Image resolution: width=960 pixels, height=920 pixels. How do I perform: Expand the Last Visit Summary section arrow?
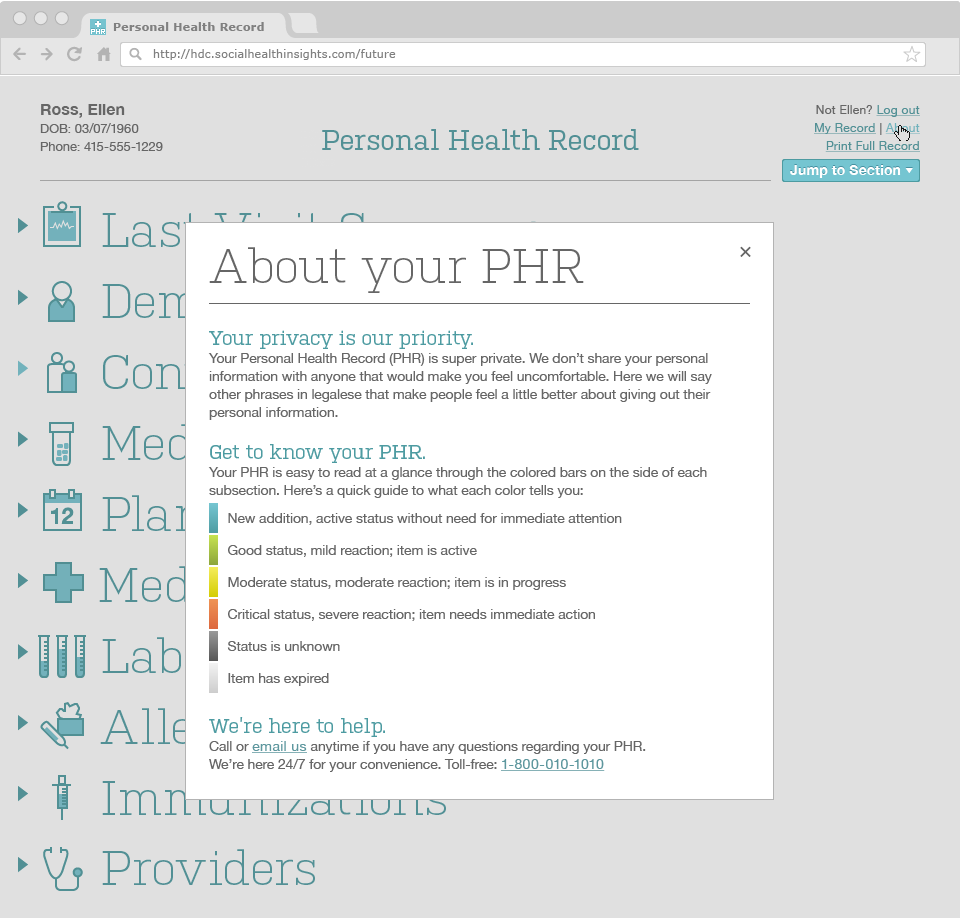(23, 225)
